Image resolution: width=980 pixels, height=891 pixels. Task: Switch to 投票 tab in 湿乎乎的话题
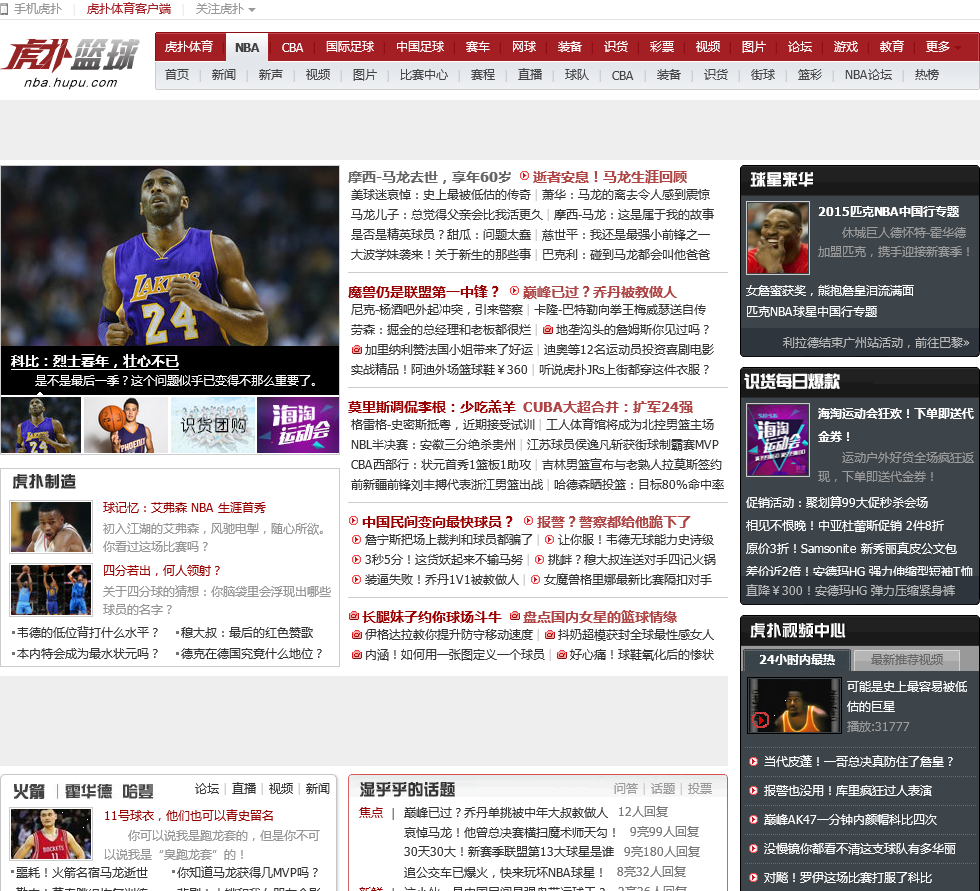[699, 789]
